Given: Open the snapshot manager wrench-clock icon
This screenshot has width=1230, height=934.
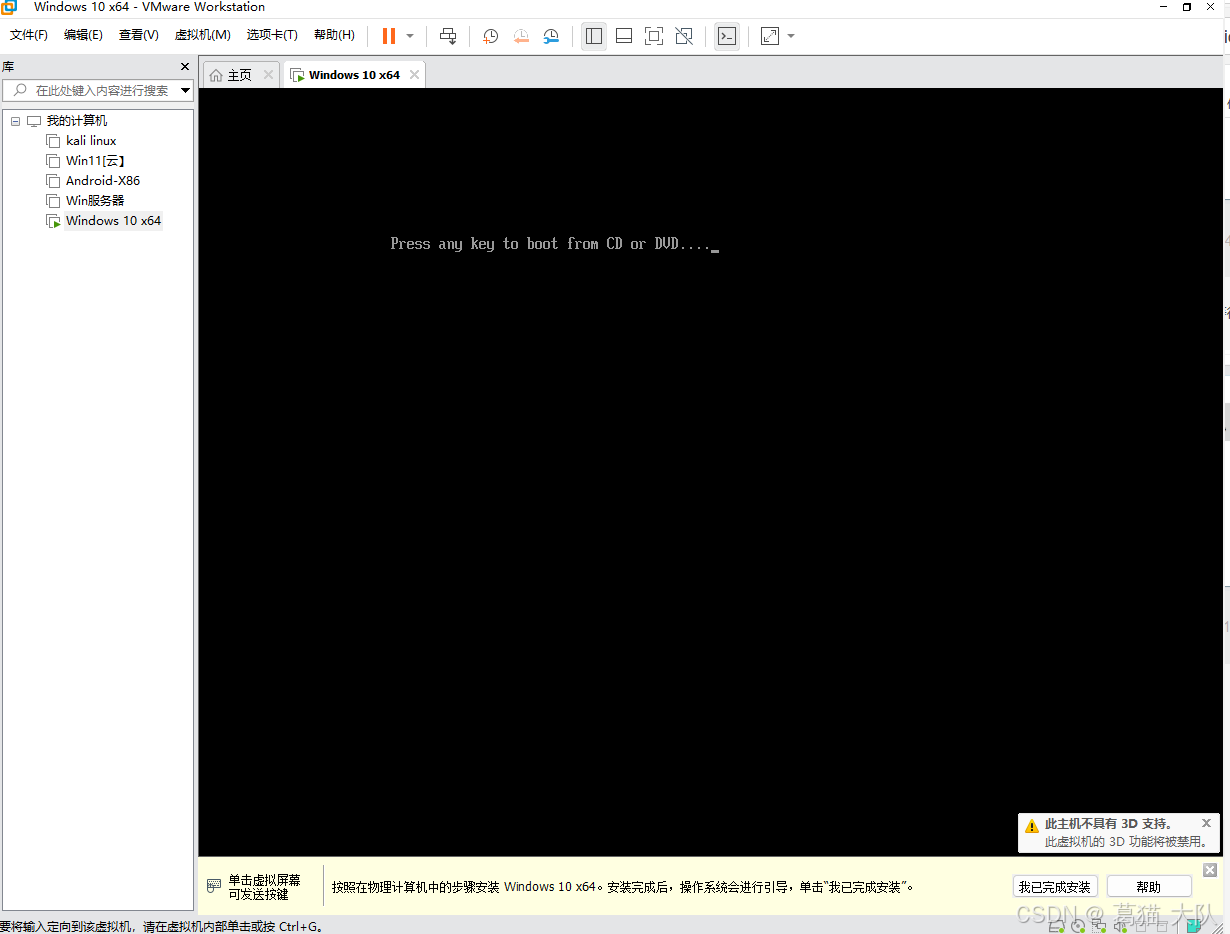Looking at the screenshot, I should pyautogui.click(x=551, y=36).
